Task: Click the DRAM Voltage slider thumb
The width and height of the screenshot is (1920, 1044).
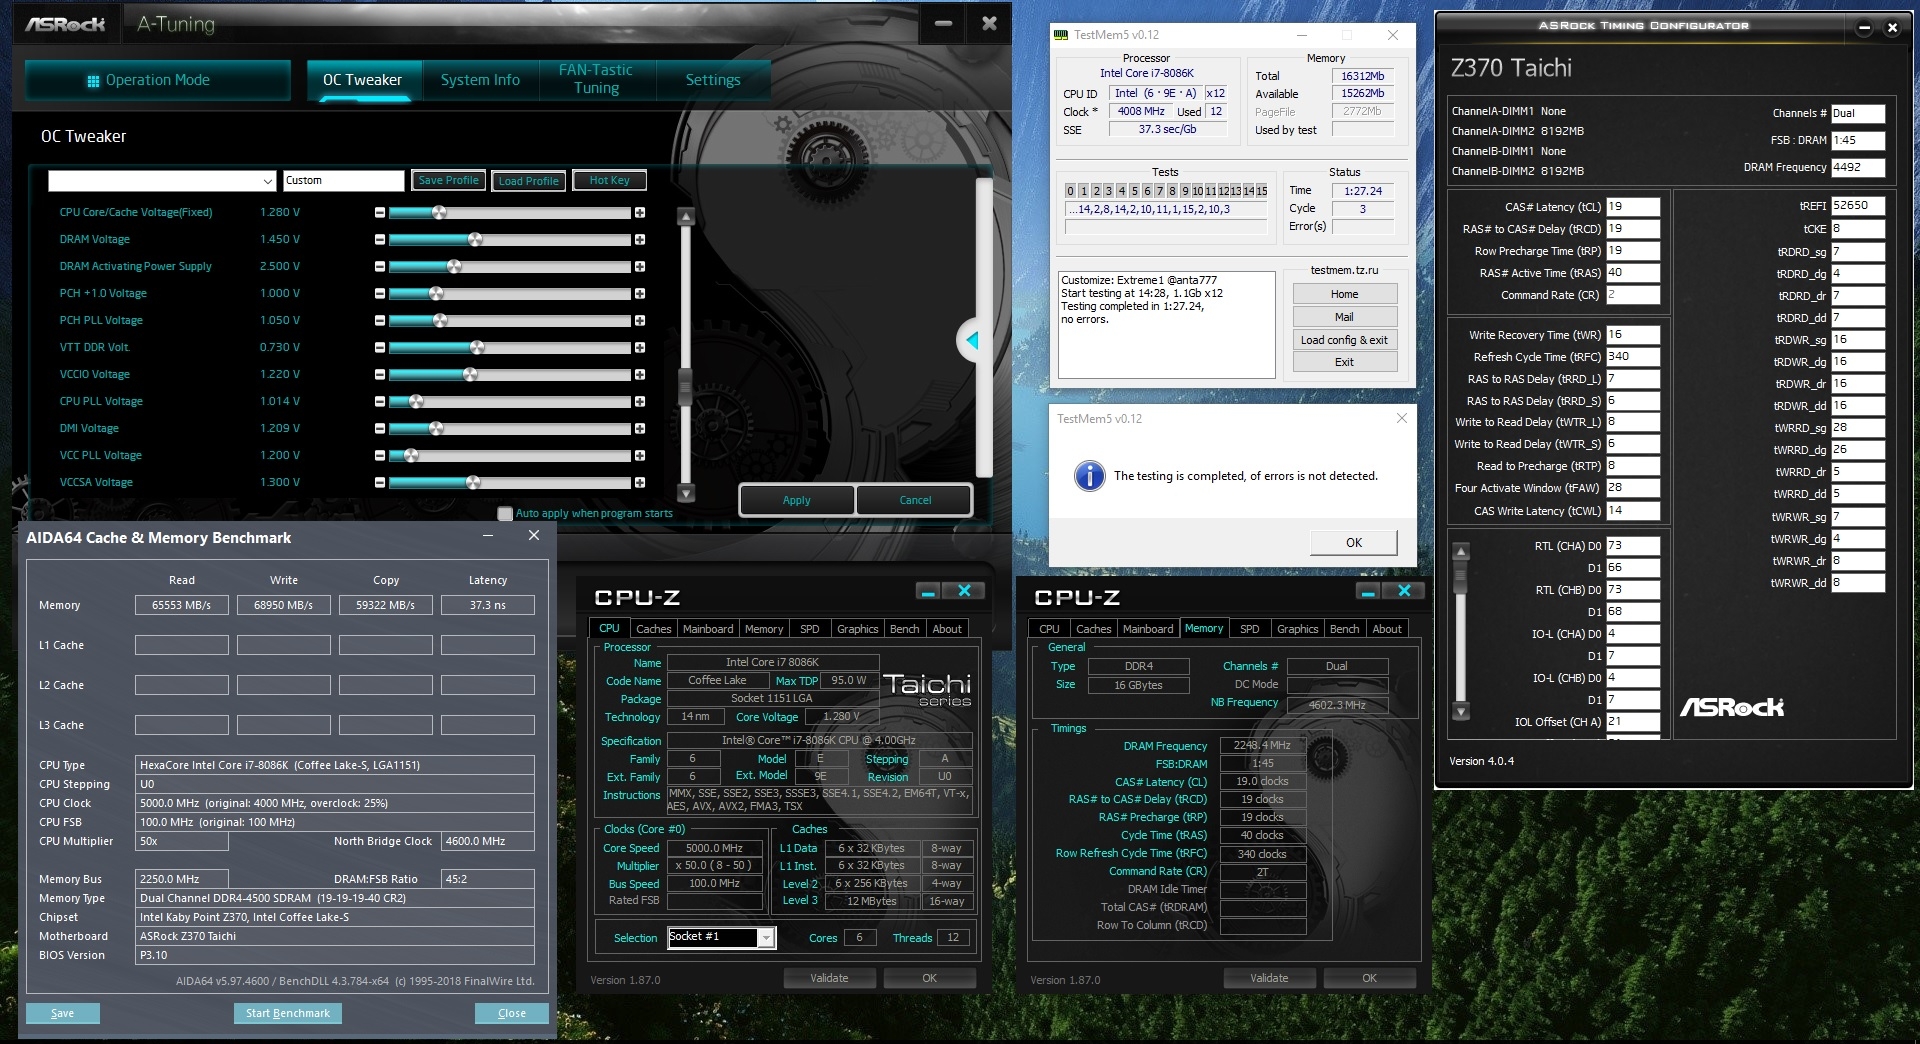Action: (x=475, y=240)
